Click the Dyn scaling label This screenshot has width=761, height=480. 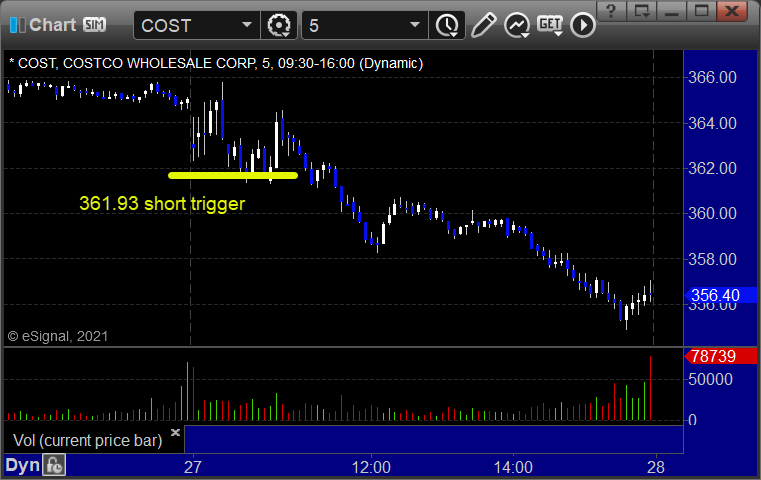(22, 465)
